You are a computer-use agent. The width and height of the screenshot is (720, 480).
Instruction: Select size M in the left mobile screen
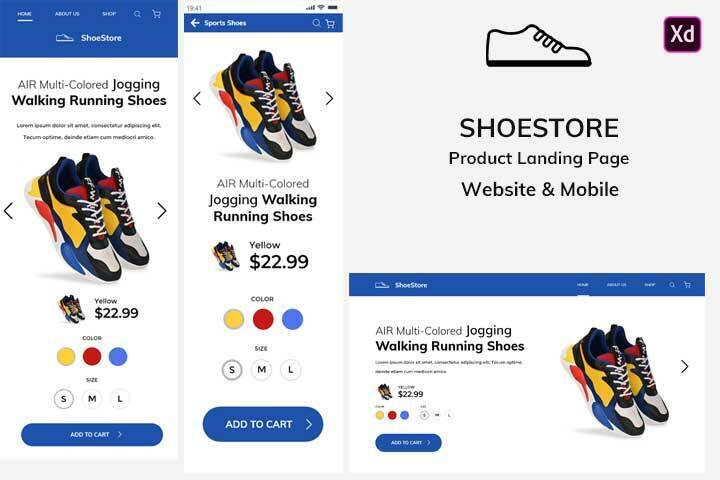92,399
